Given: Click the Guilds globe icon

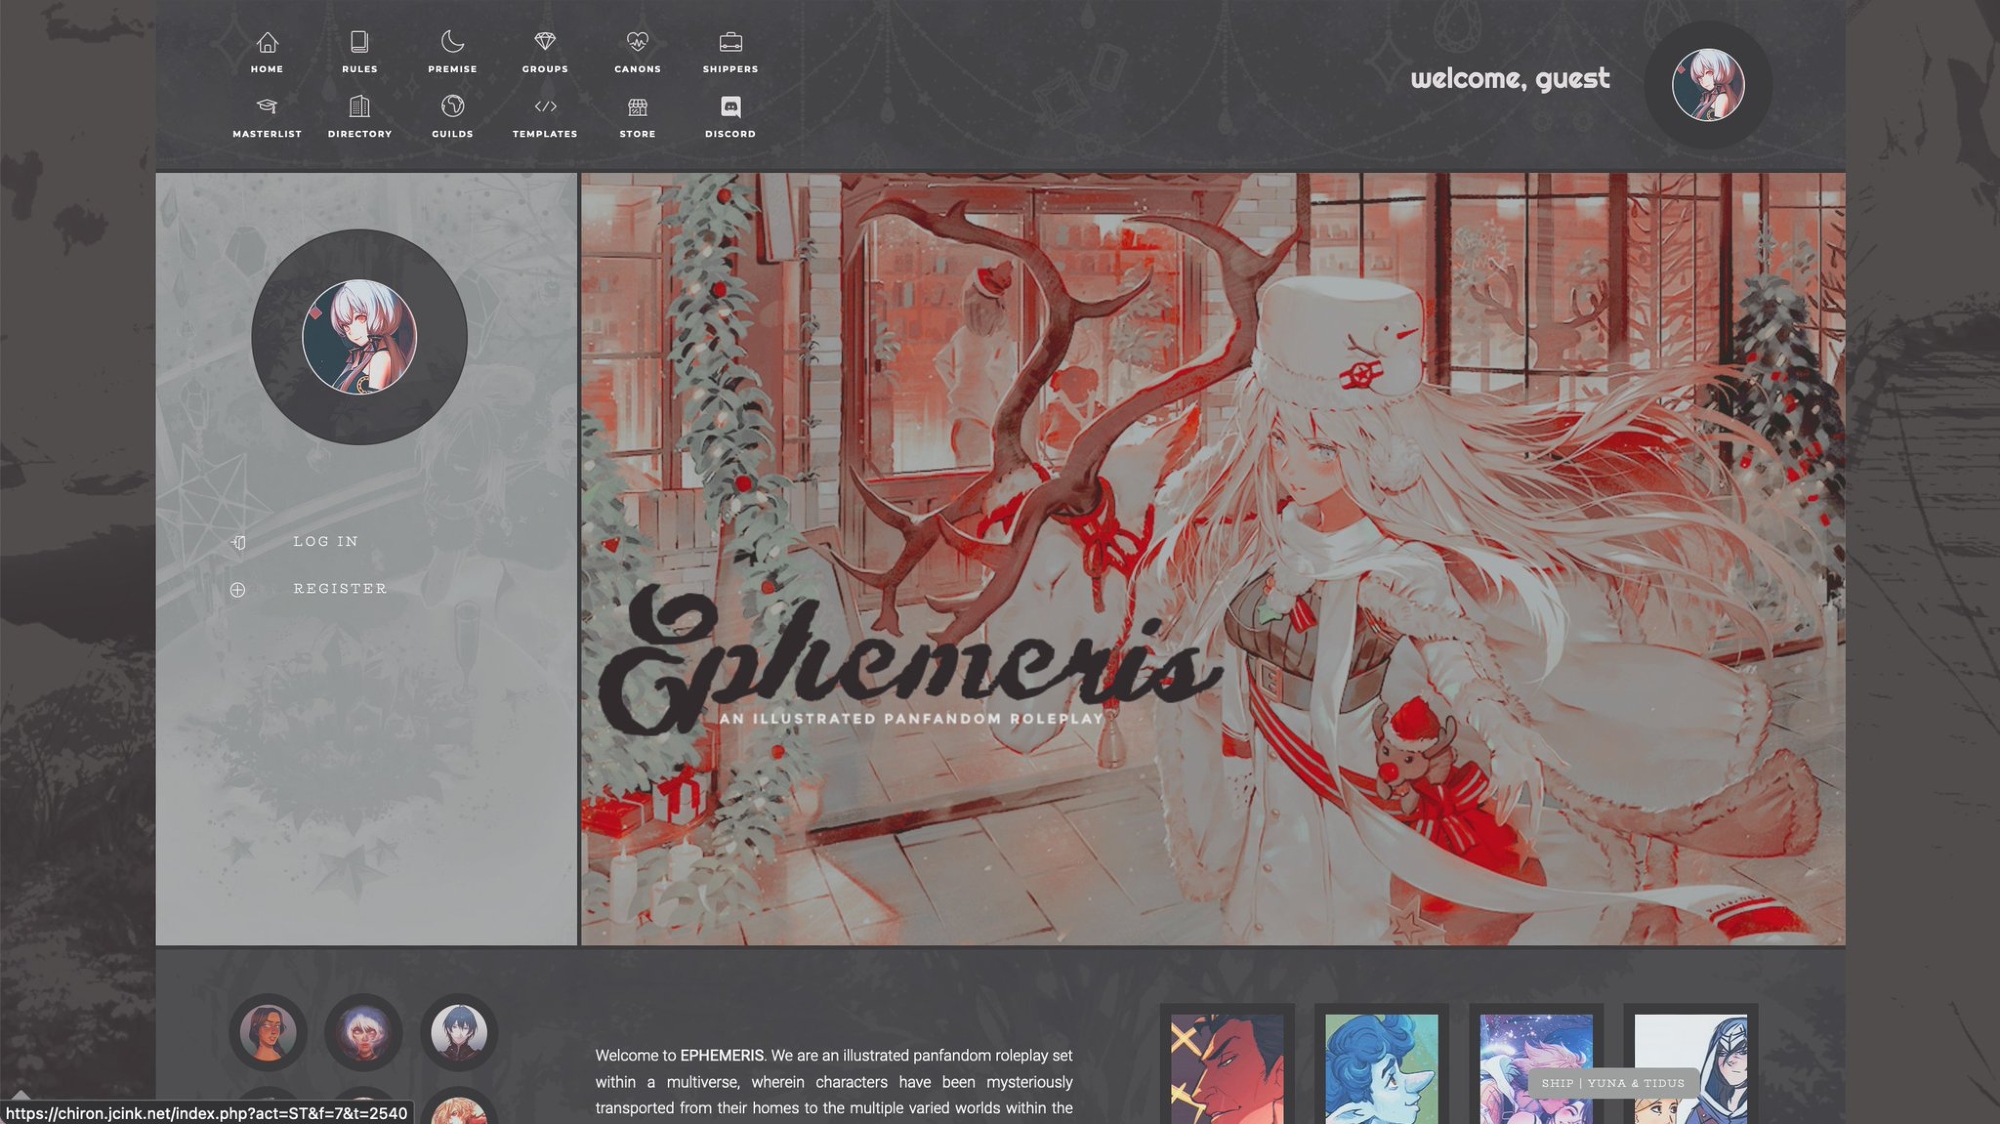Looking at the screenshot, I should coord(452,107).
